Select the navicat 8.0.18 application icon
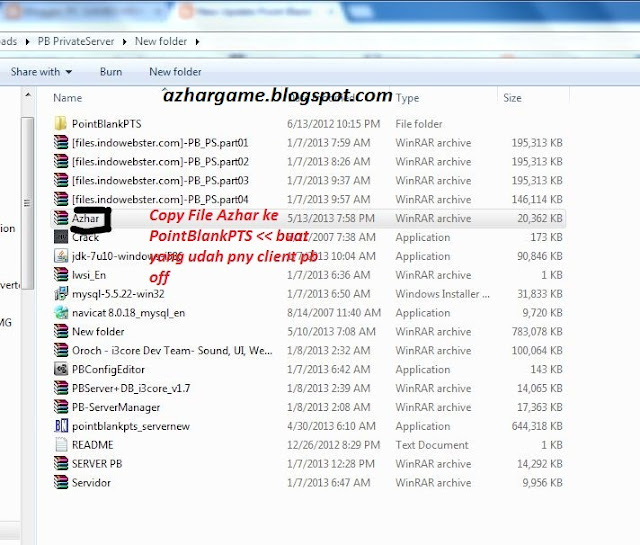Viewport: 640px width, 545px height. [x=61, y=312]
